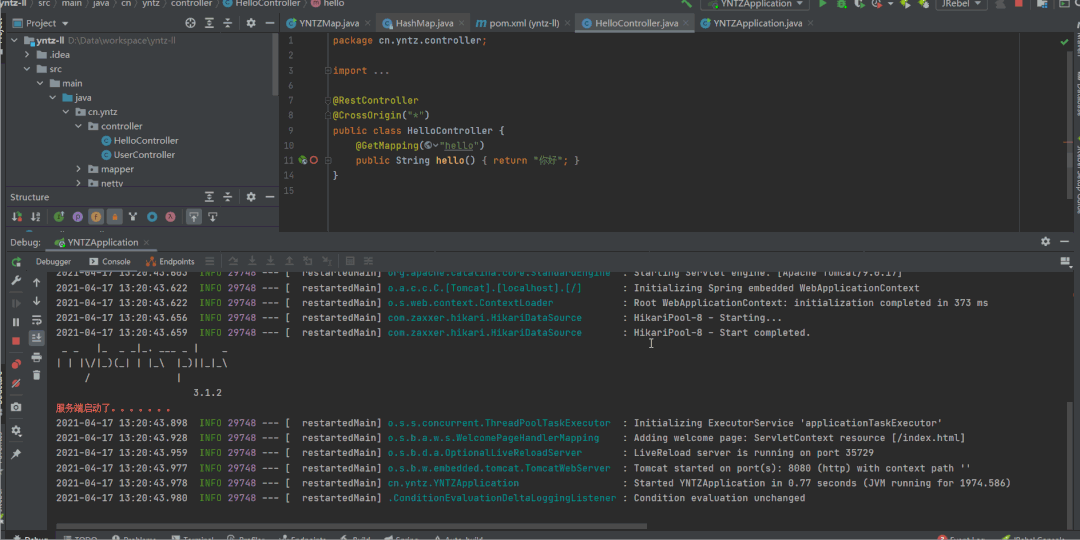Viewport: 1080px width, 540px height.
Task: Click the Build hammer icon
Action: [687, 3]
